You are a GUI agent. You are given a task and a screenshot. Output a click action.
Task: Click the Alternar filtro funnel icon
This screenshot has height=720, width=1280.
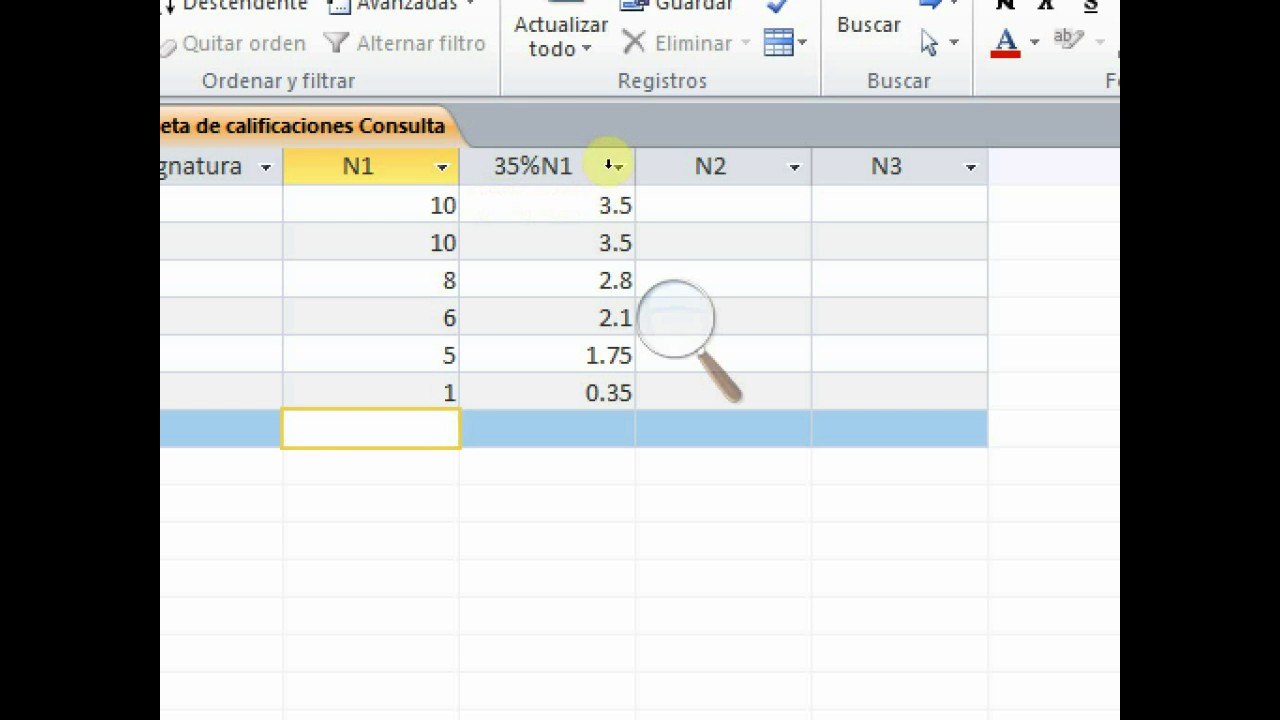(336, 43)
